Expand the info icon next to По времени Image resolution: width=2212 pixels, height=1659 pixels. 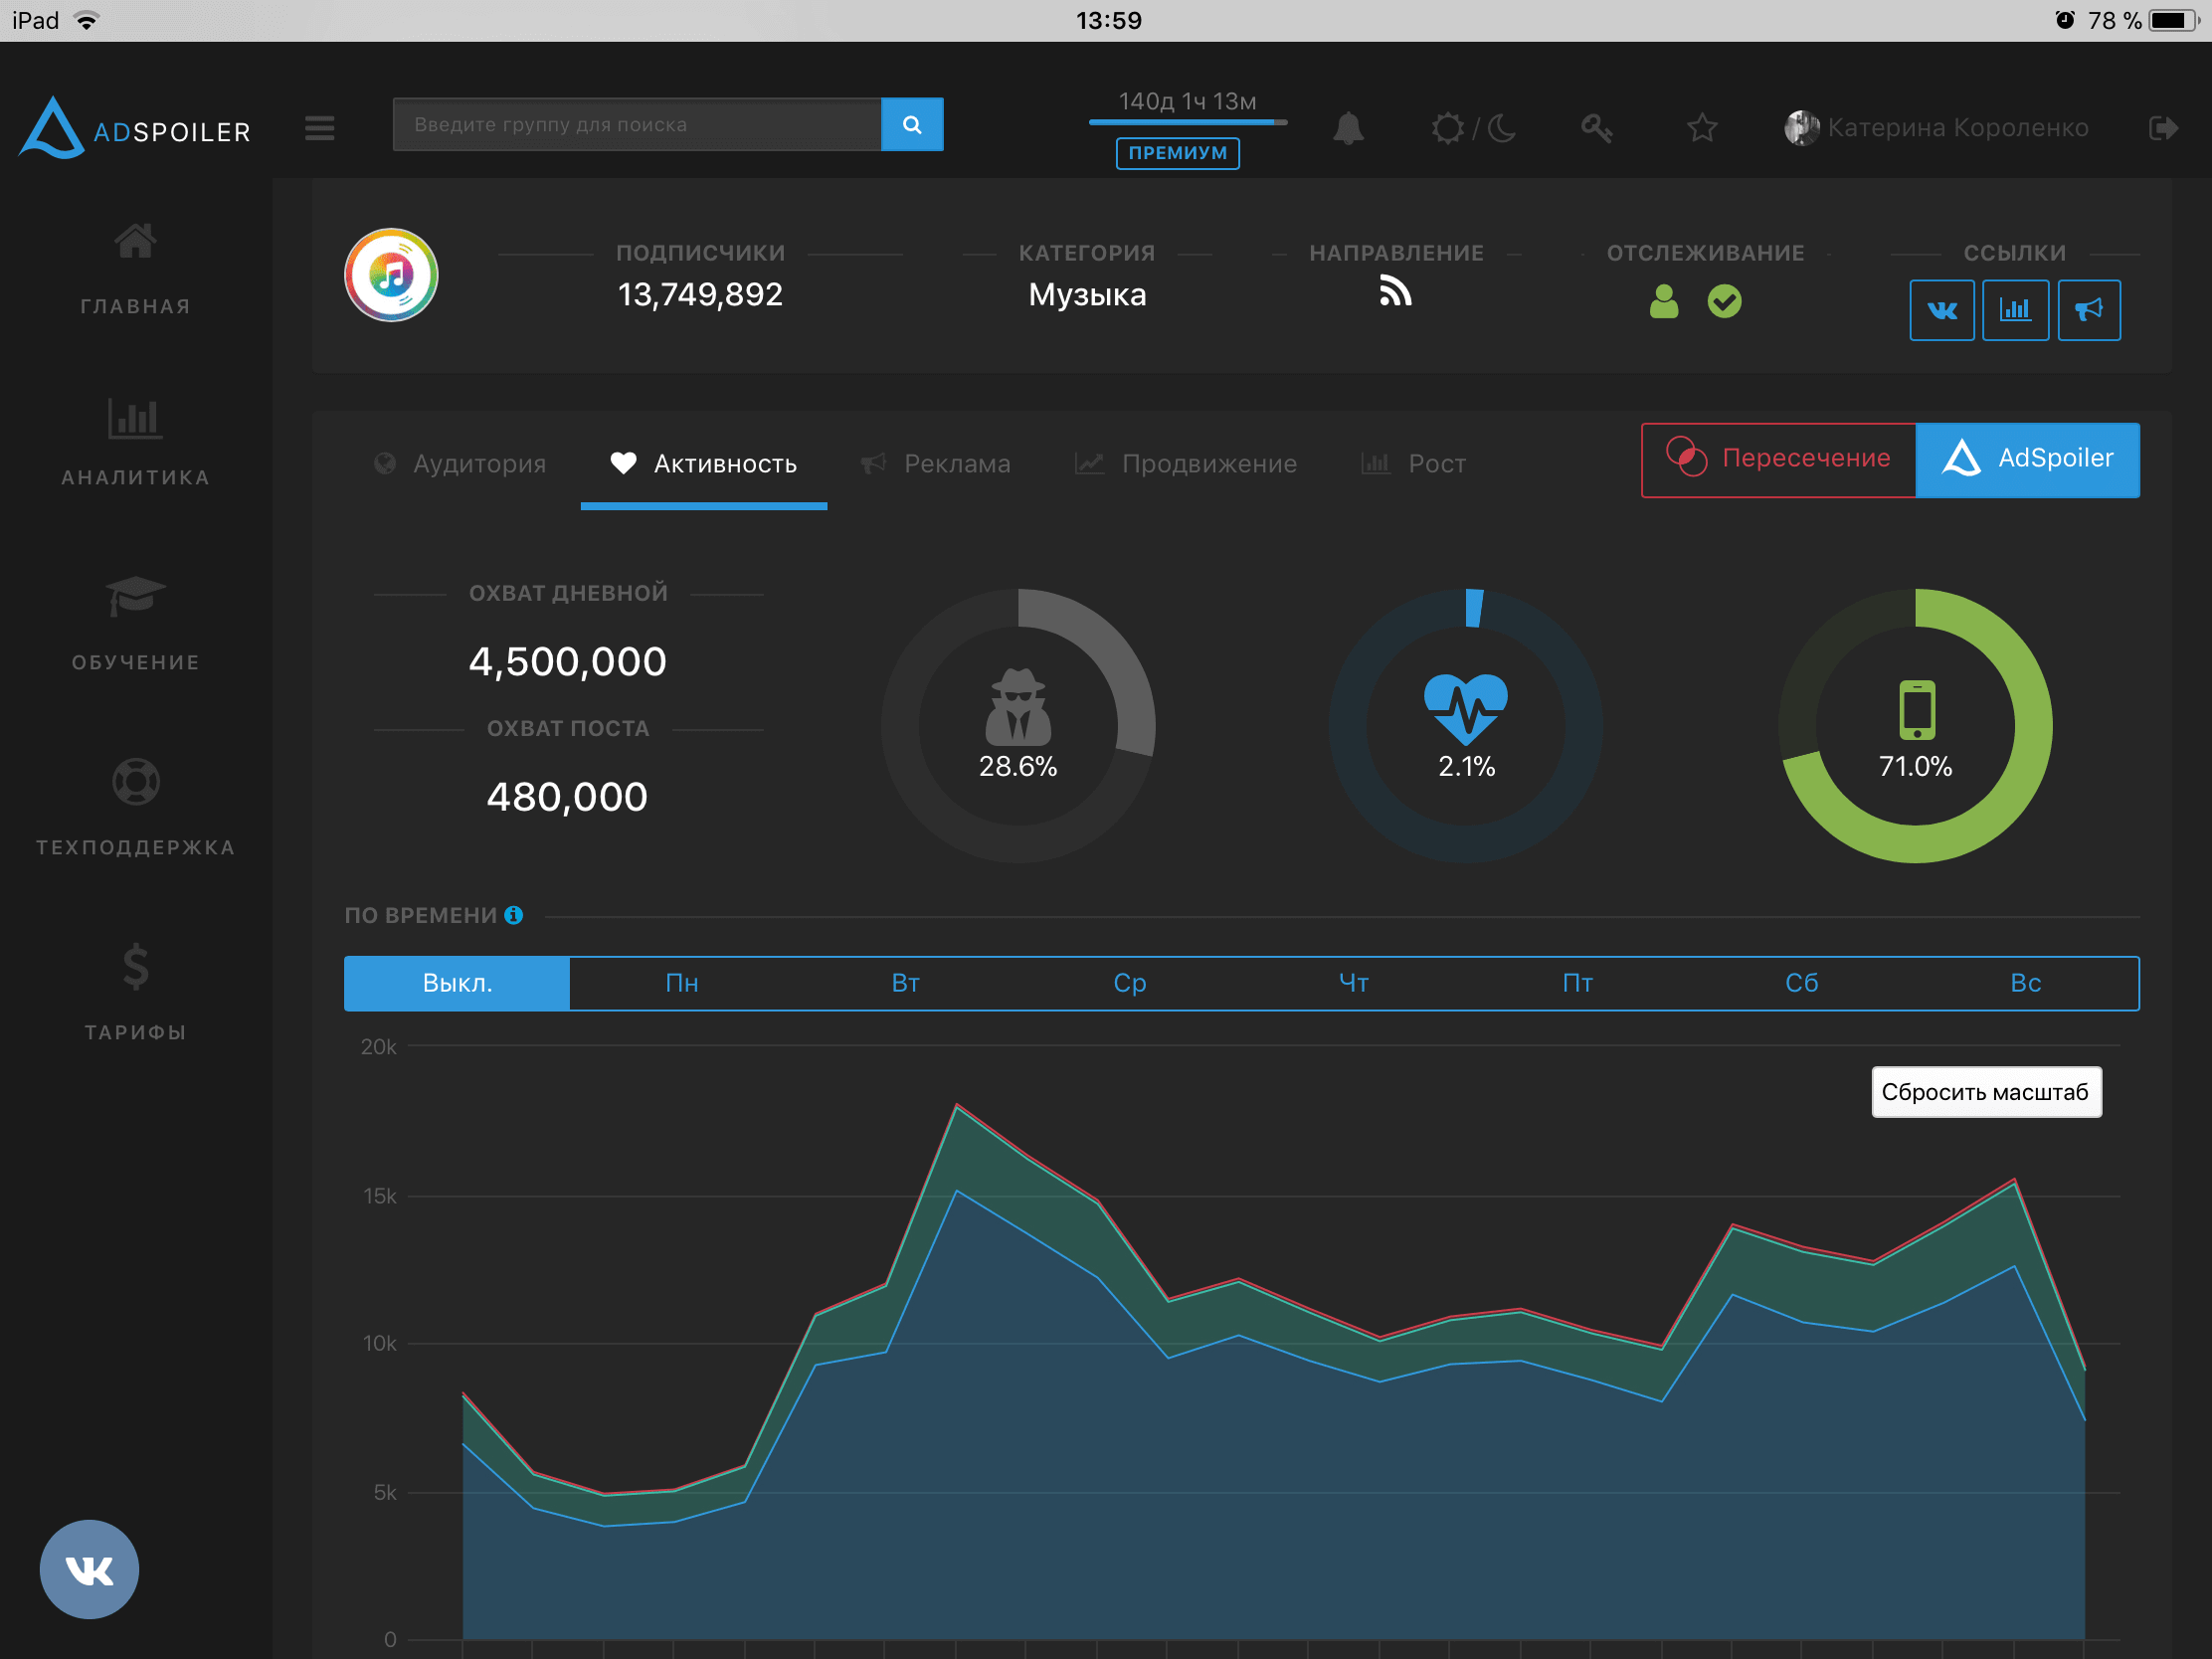pyautogui.click(x=514, y=915)
